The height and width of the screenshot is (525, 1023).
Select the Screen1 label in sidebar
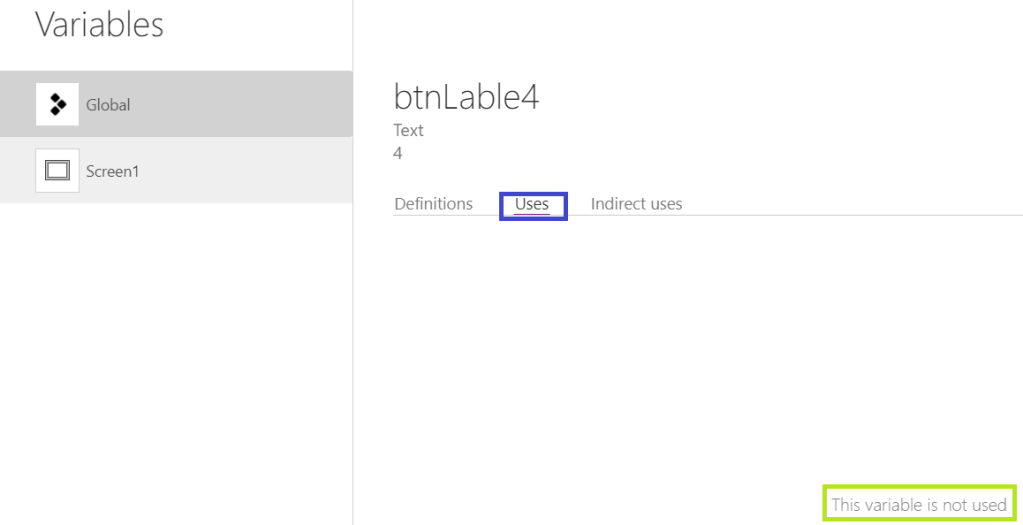(x=112, y=171)
